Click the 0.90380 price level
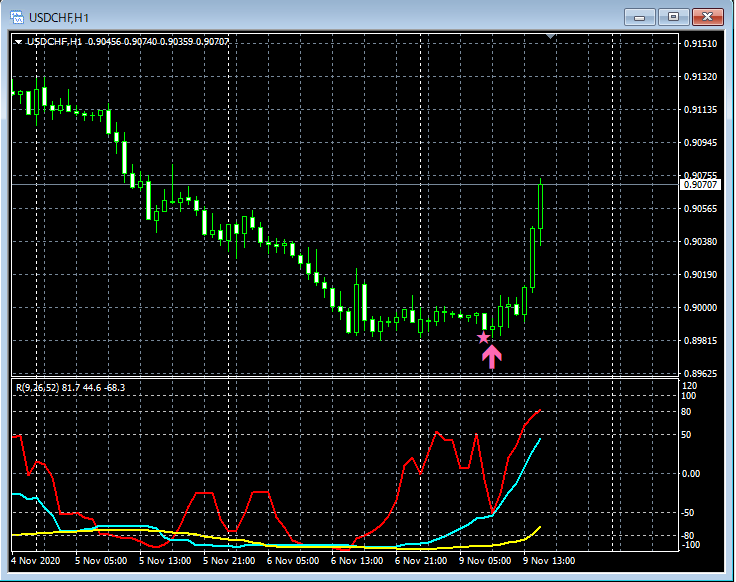736x582 pixels. [700, 242]
